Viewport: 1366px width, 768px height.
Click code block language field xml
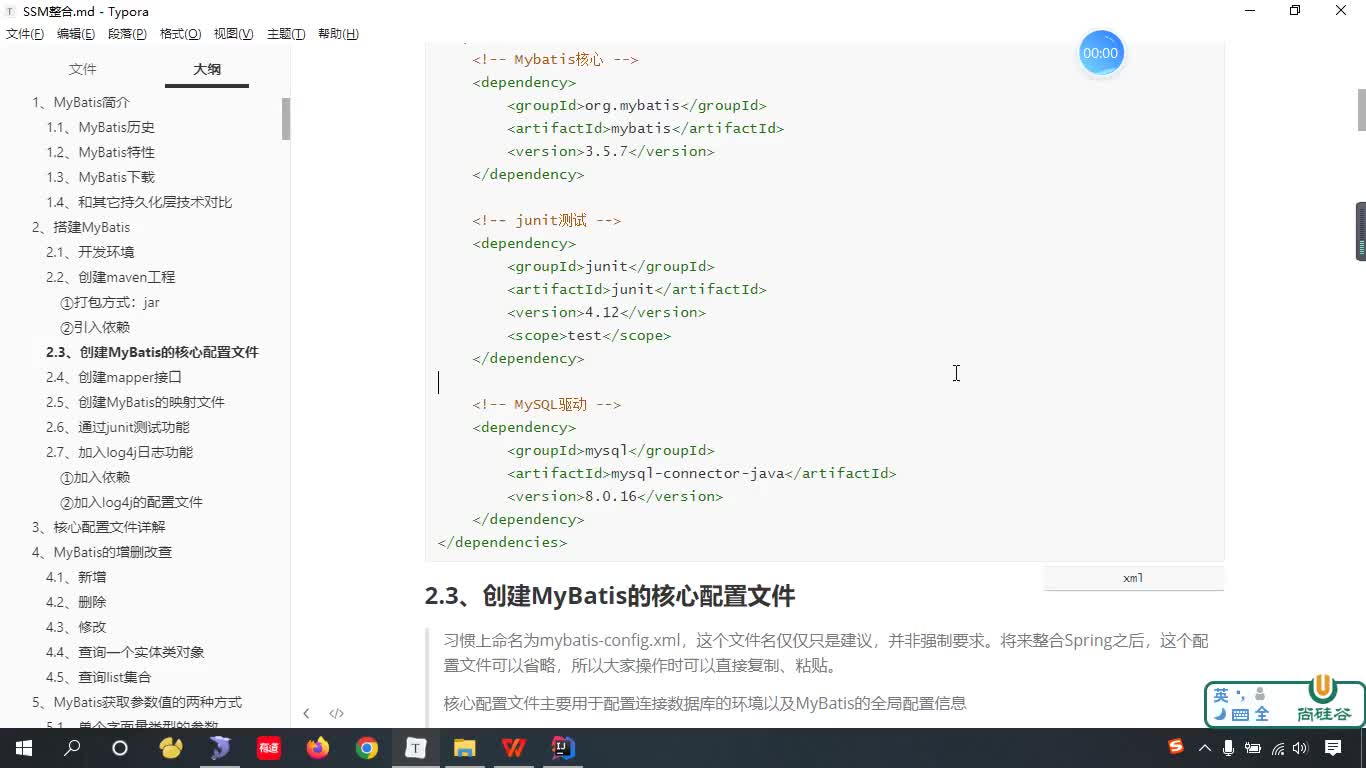tap(1134, 578)
